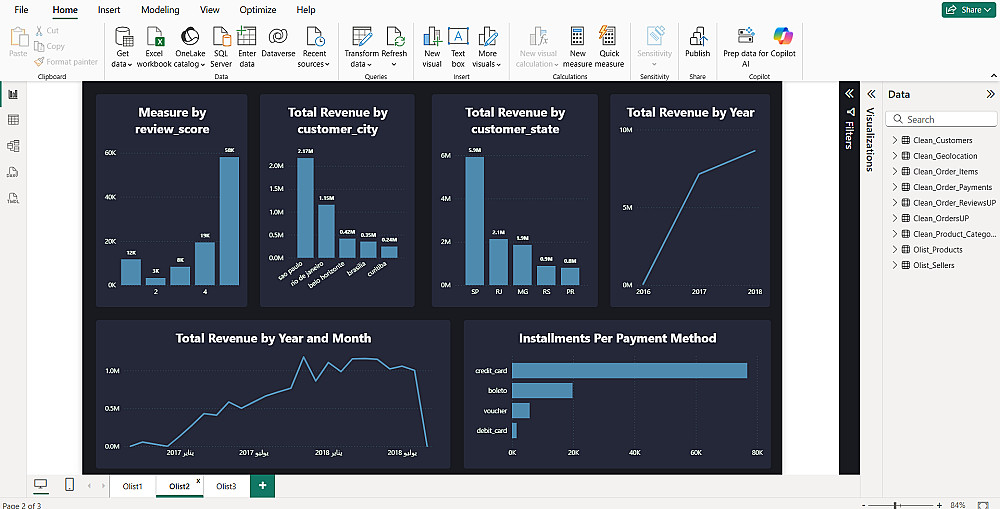Click the SP bar in state chart
The height and width of the screenshot is (509, 1000).
(474, 221)
